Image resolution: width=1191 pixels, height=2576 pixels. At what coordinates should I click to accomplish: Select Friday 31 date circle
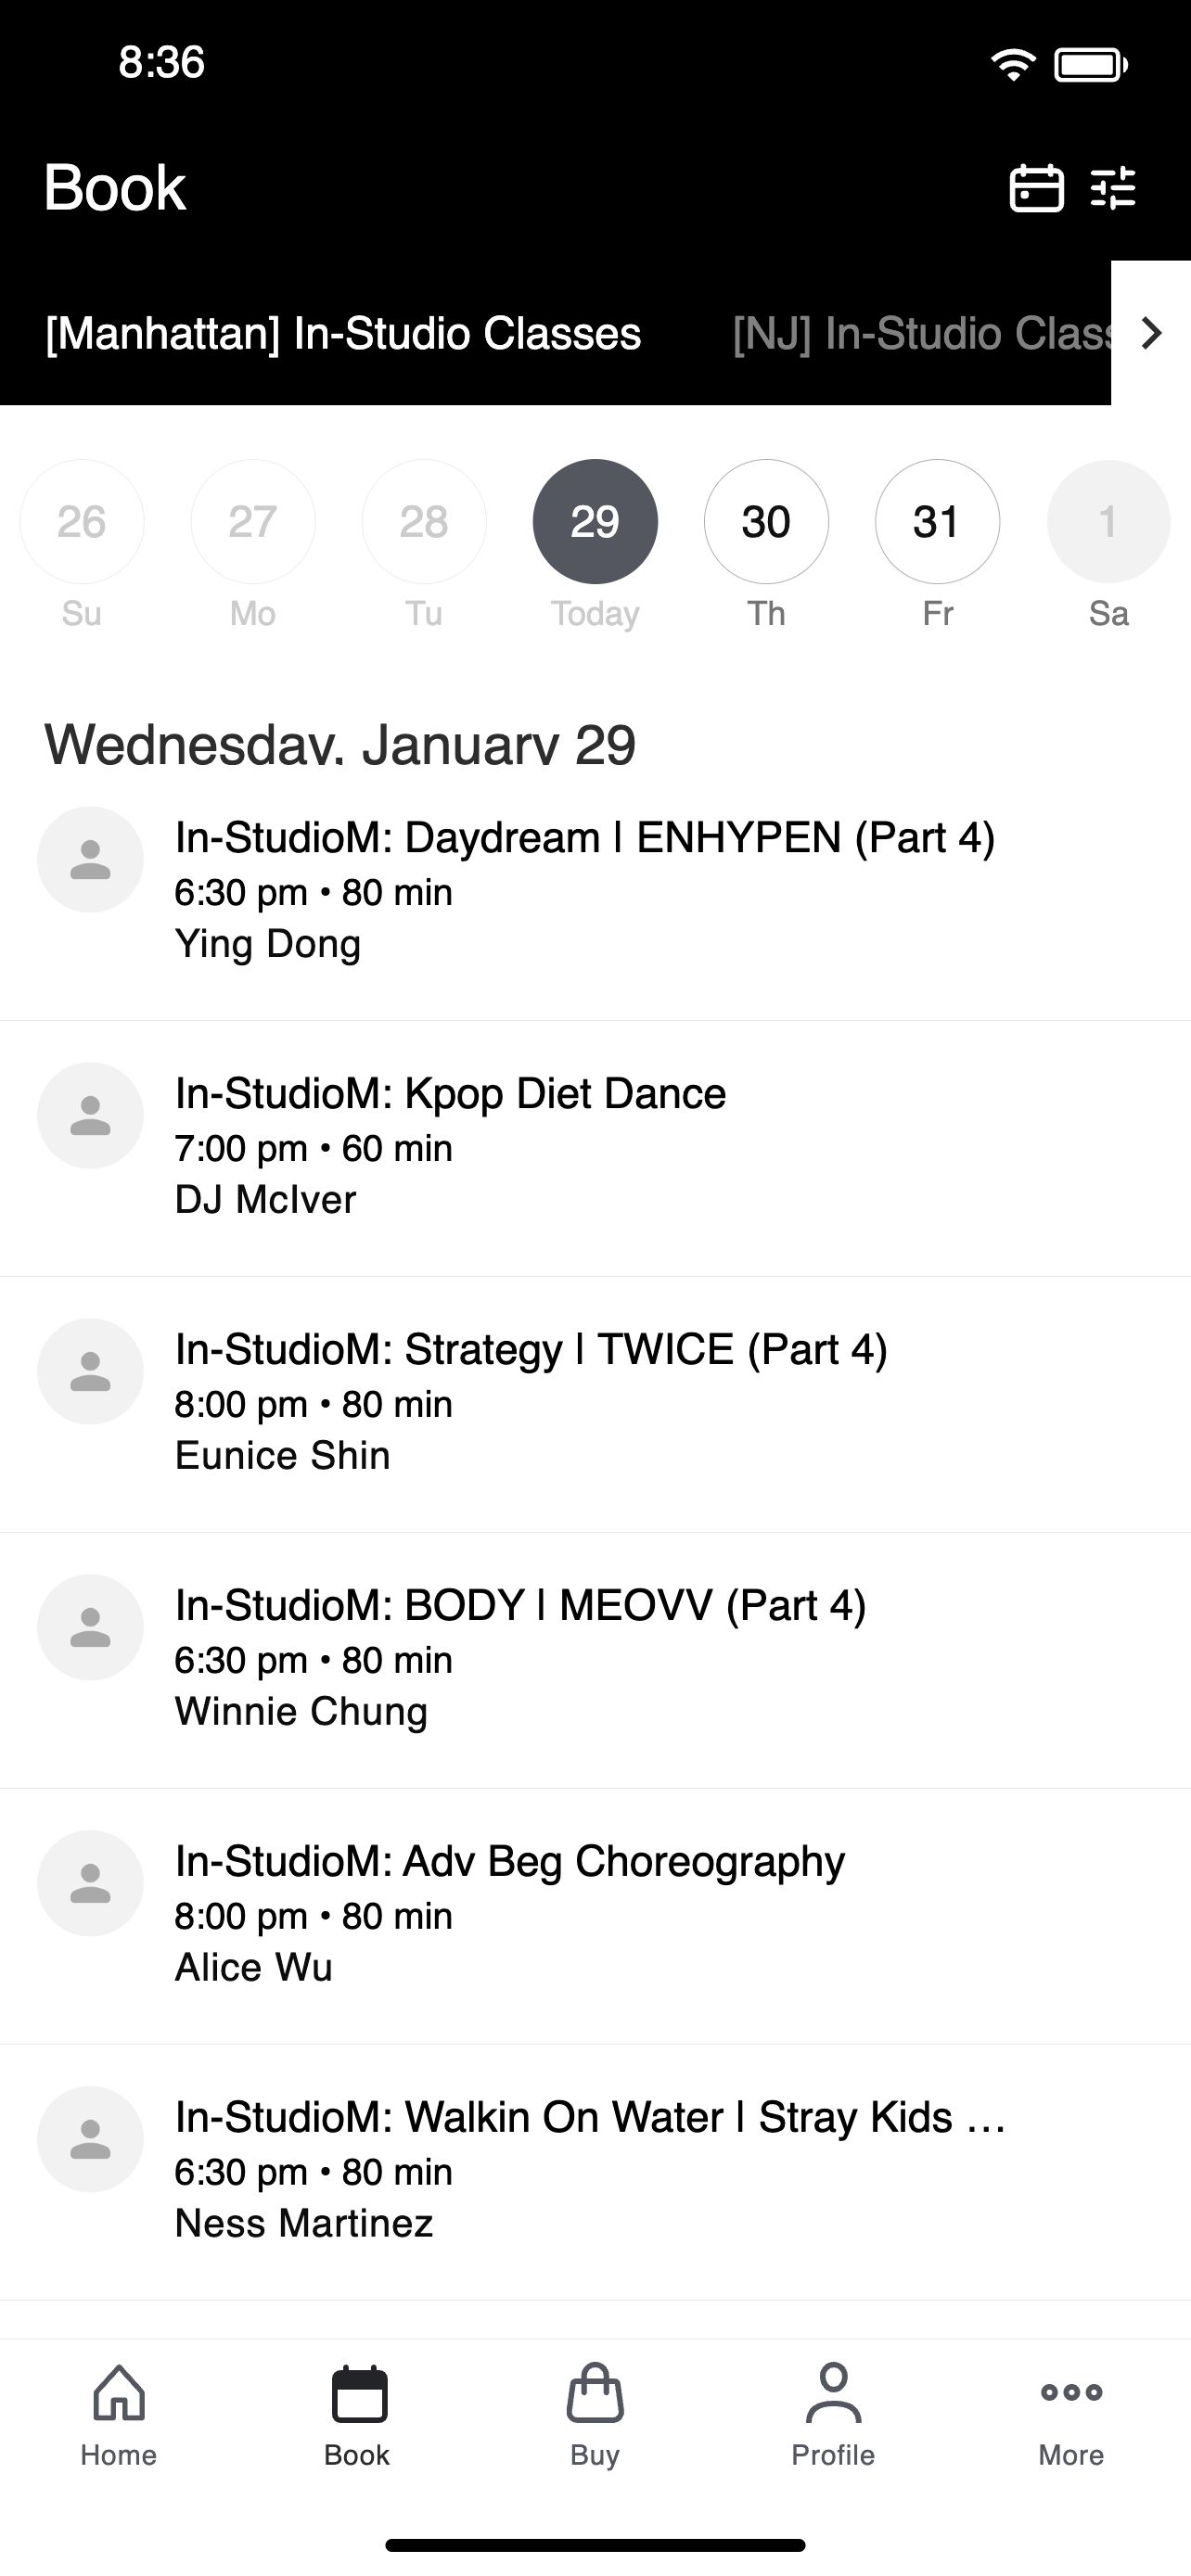pos(937,521)
